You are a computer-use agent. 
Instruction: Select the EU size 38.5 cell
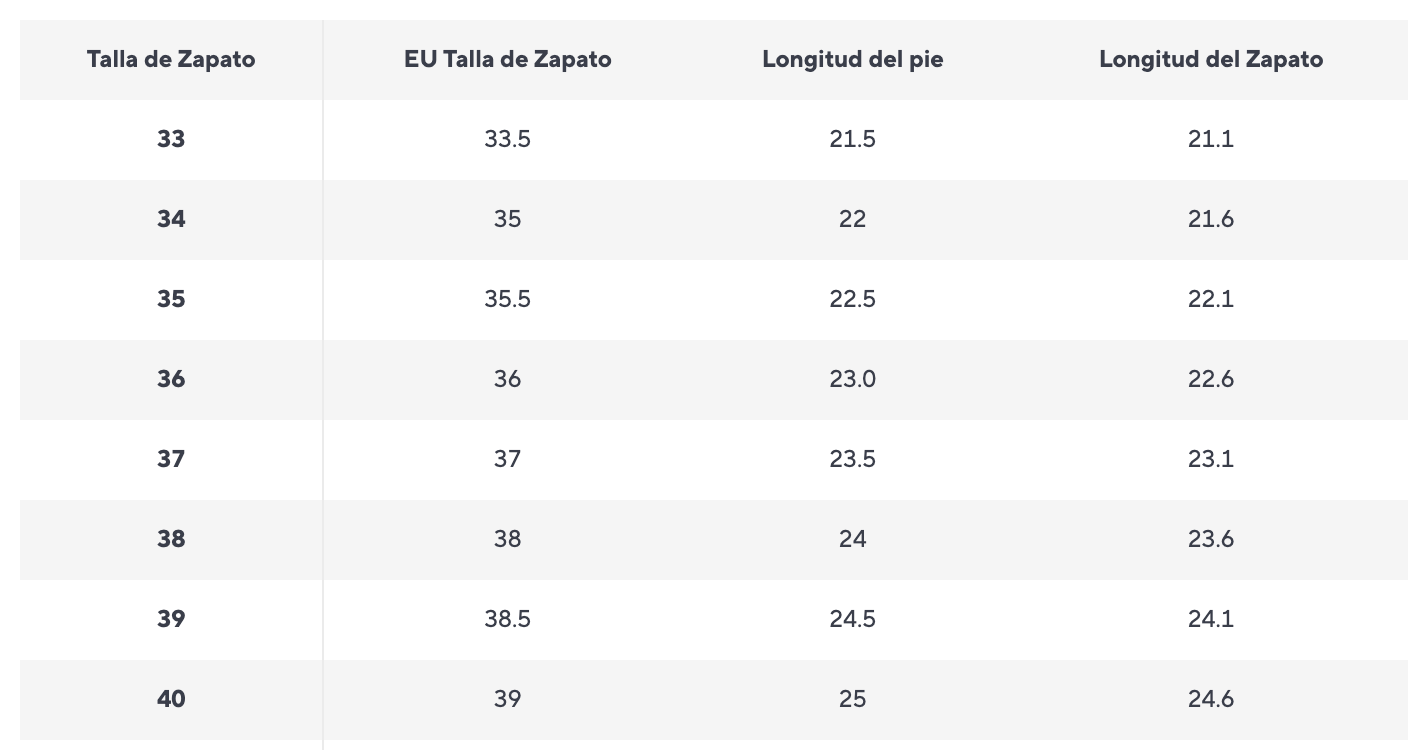(507, 619)
